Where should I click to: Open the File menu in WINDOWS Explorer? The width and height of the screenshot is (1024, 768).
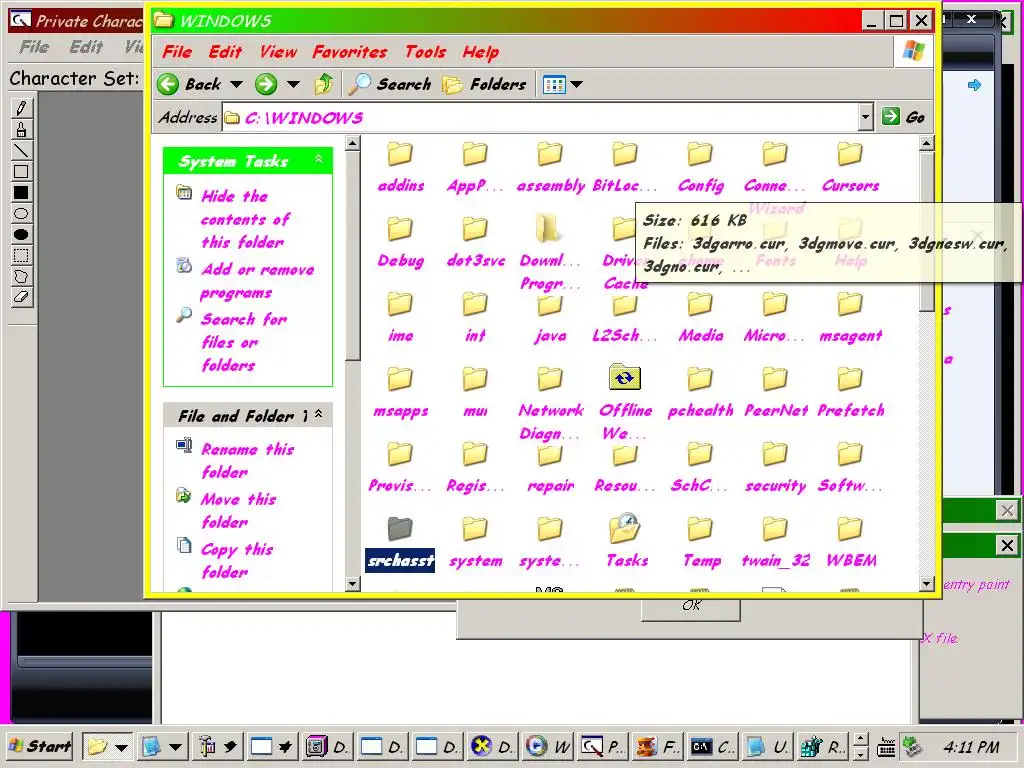click(177, 52)
